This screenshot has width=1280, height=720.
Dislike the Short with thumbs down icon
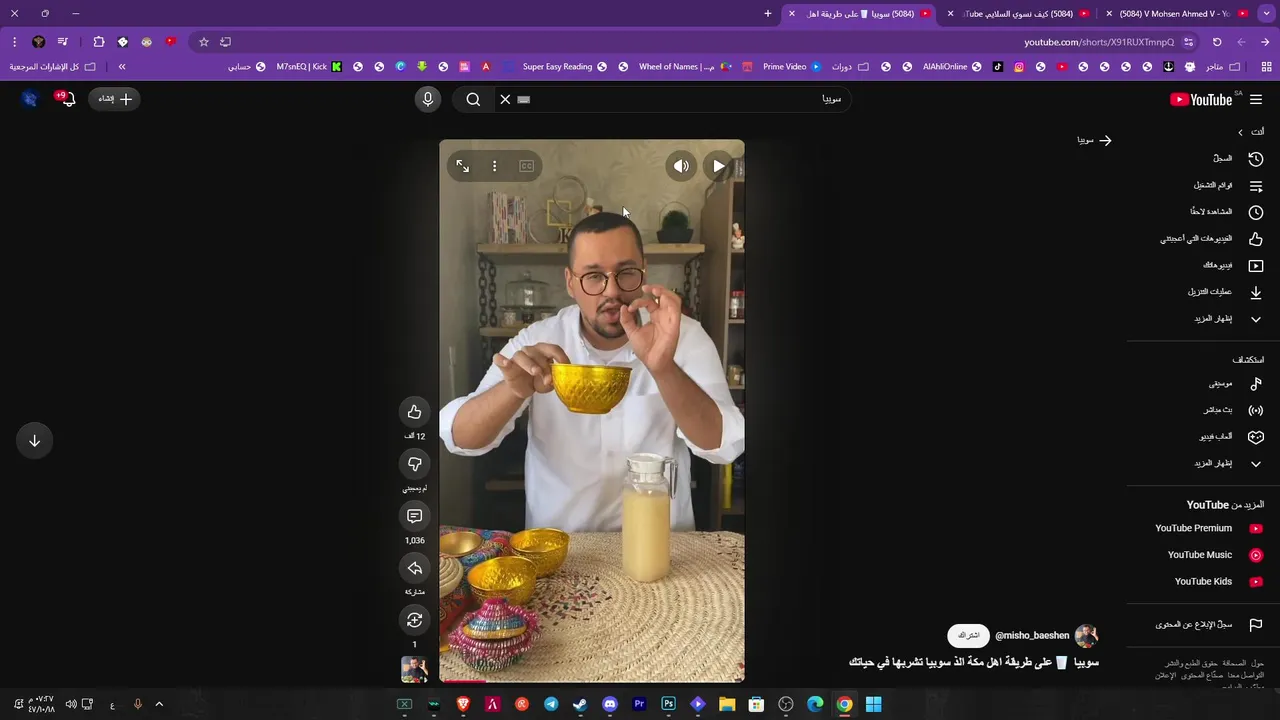pyautogui.click(x=414, y=464)
